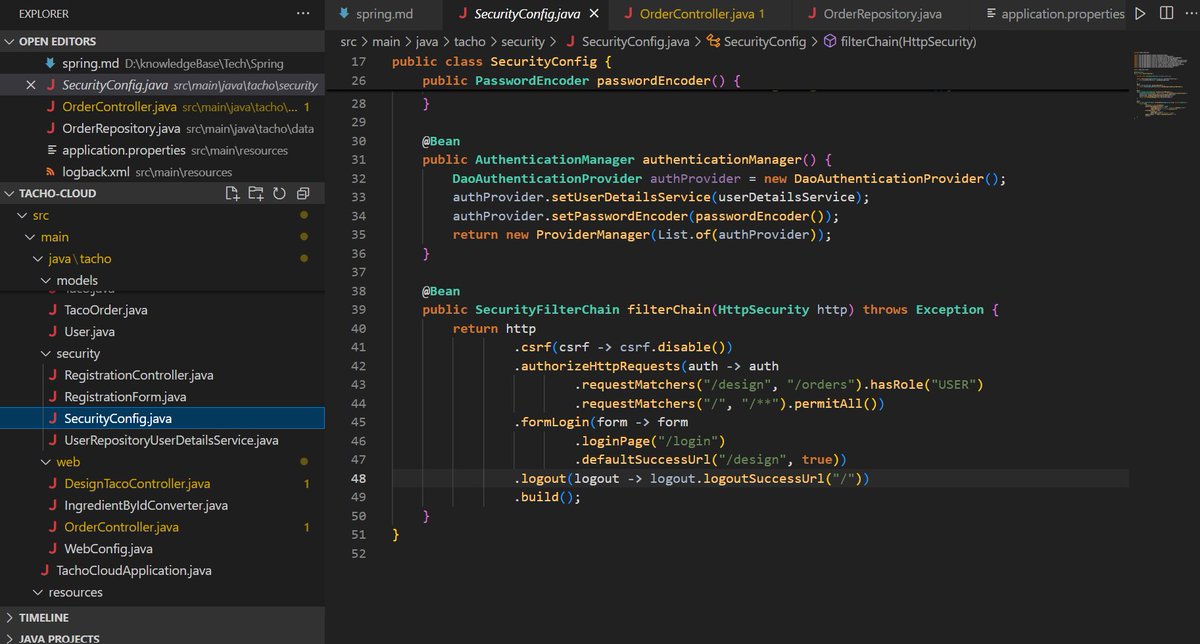This screenshot has height=644, width=1200.
Task: Expand the JAVA PROJECTS section
Action: pos(162,638)
